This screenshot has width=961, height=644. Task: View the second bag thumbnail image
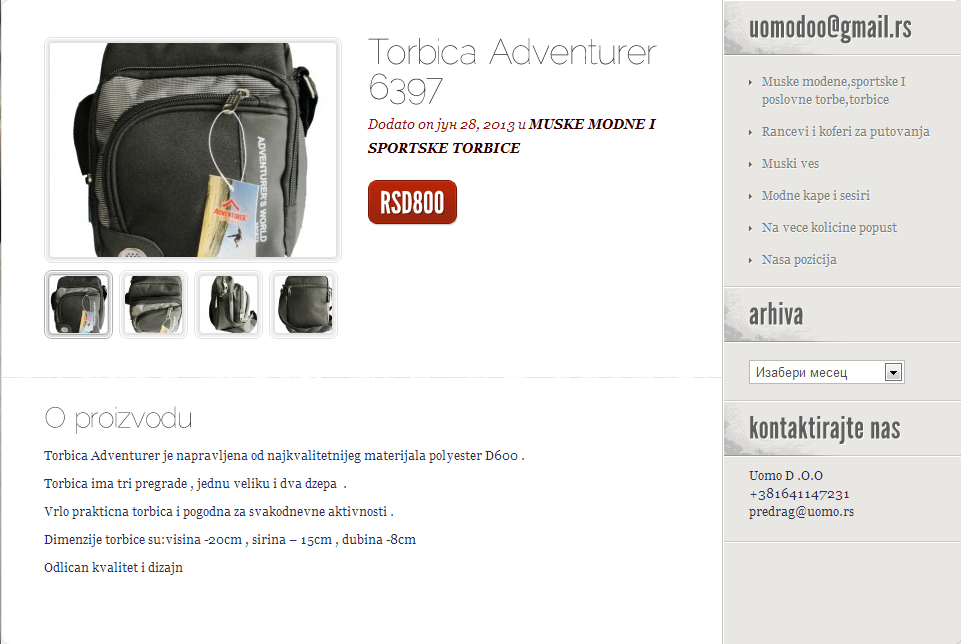153,305
